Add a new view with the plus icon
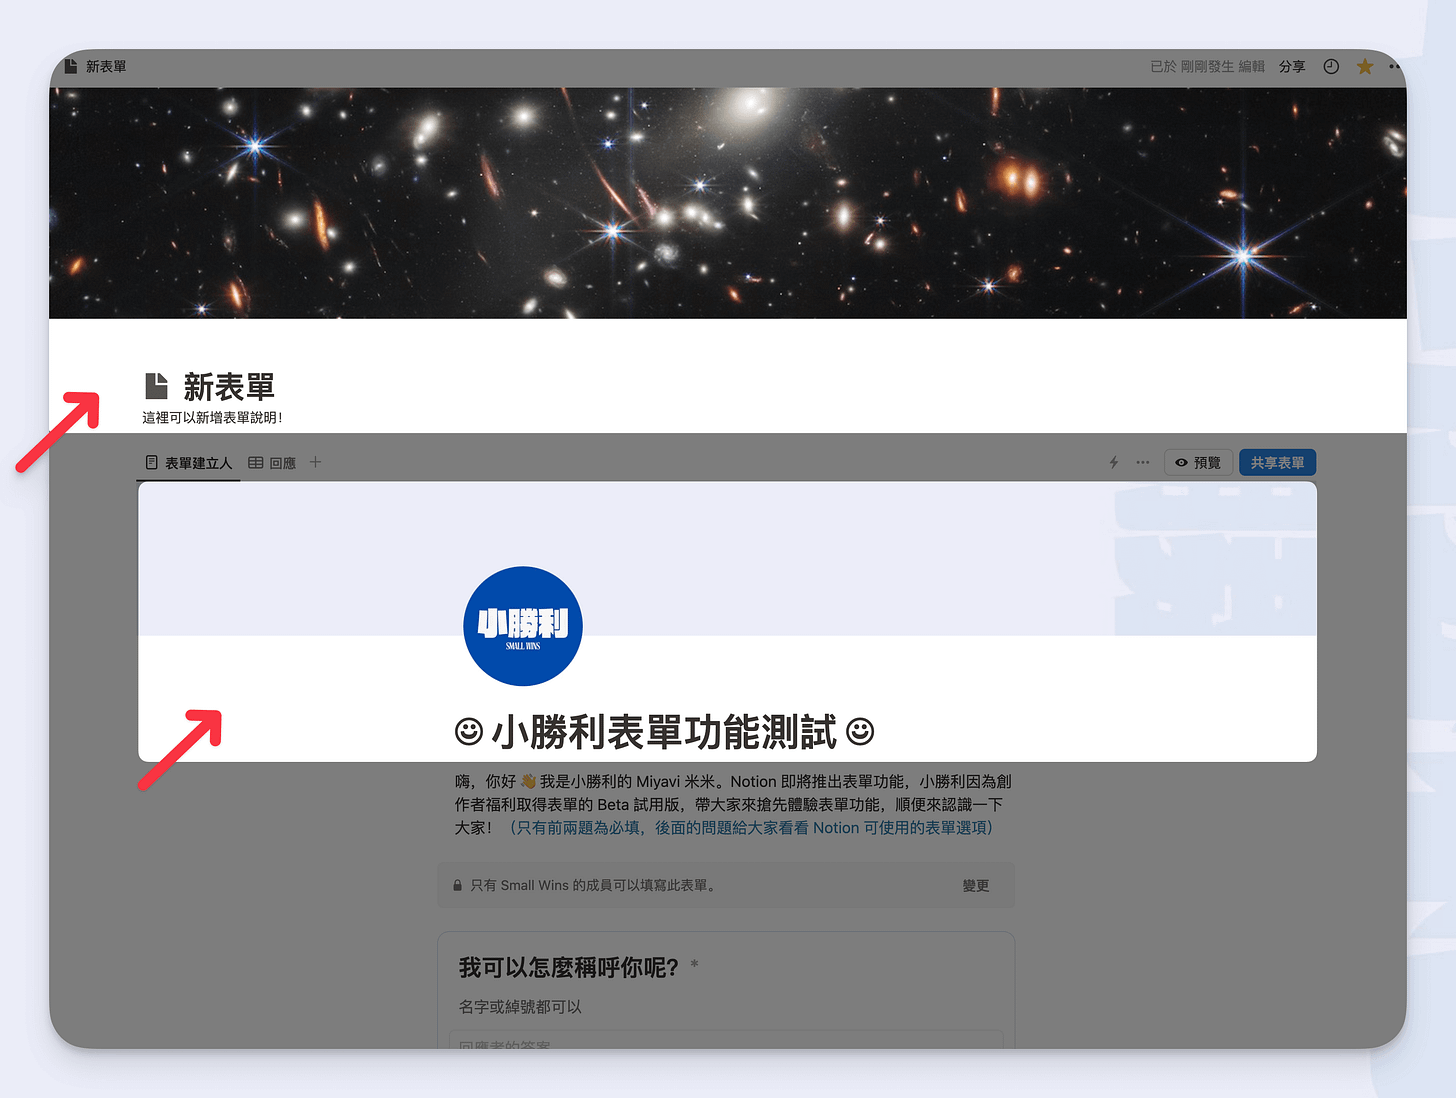 (315, 462)
